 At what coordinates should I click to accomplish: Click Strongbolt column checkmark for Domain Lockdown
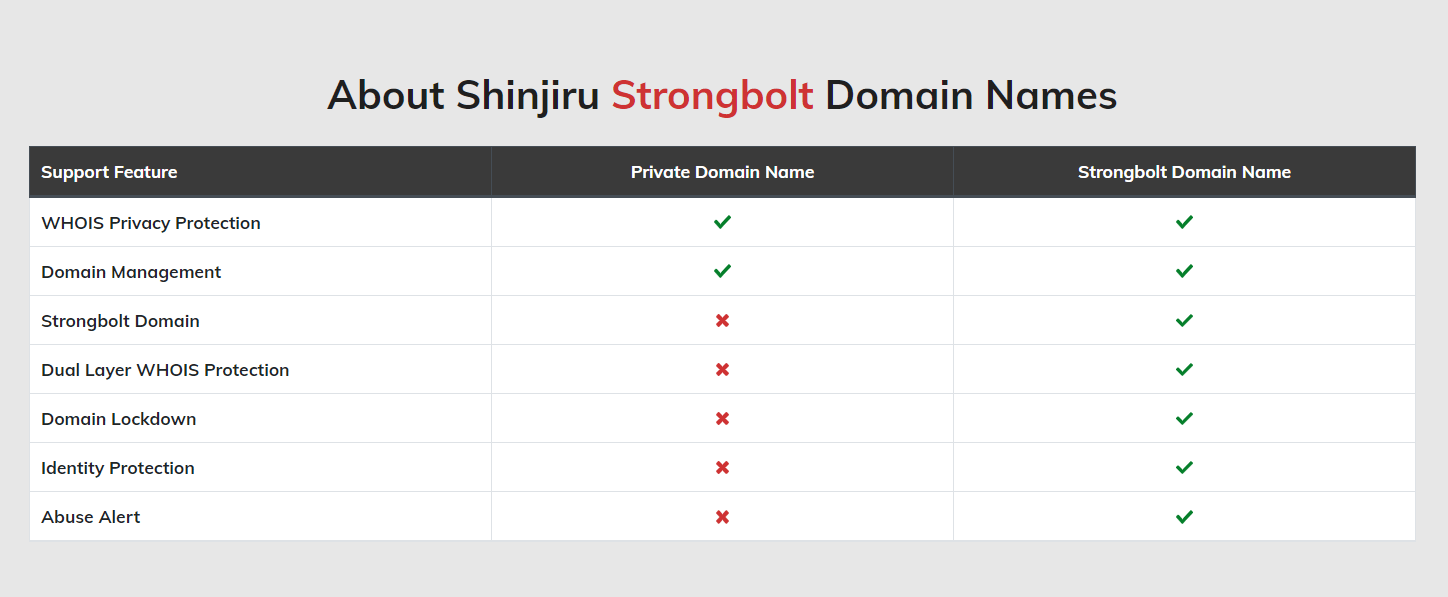pos(1184,419)
